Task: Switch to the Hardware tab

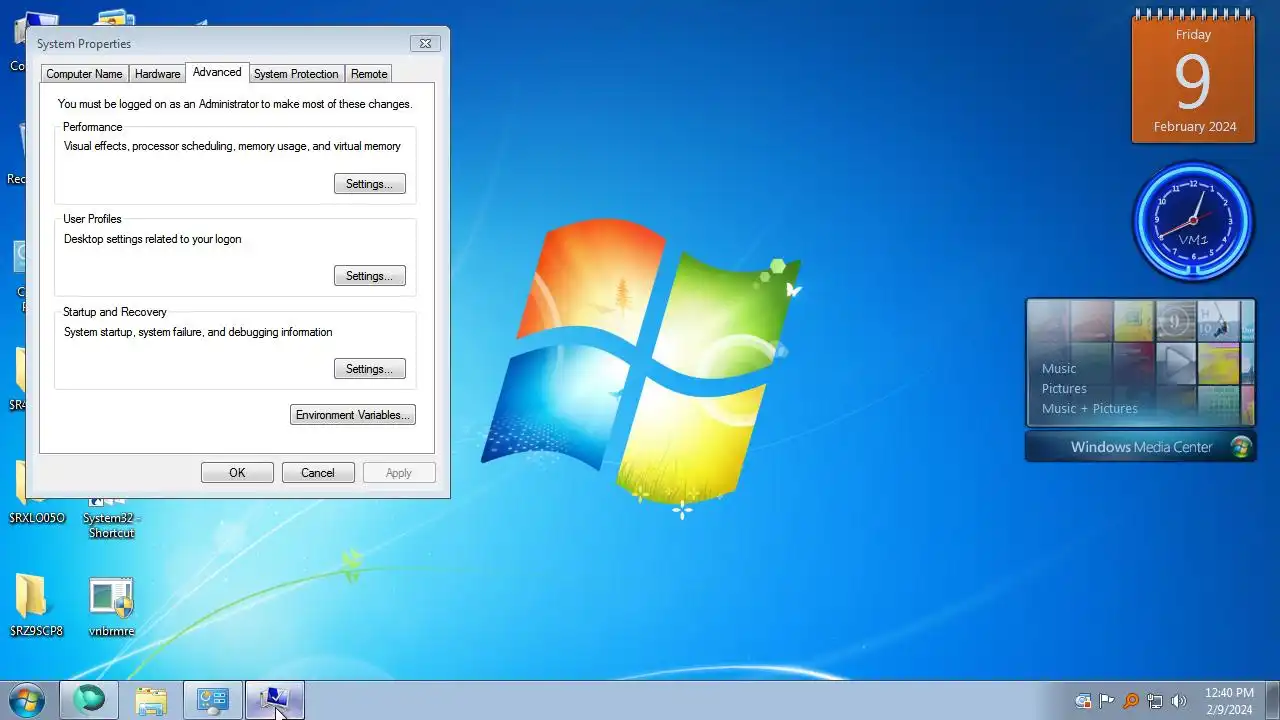Action: pos(158,74)
